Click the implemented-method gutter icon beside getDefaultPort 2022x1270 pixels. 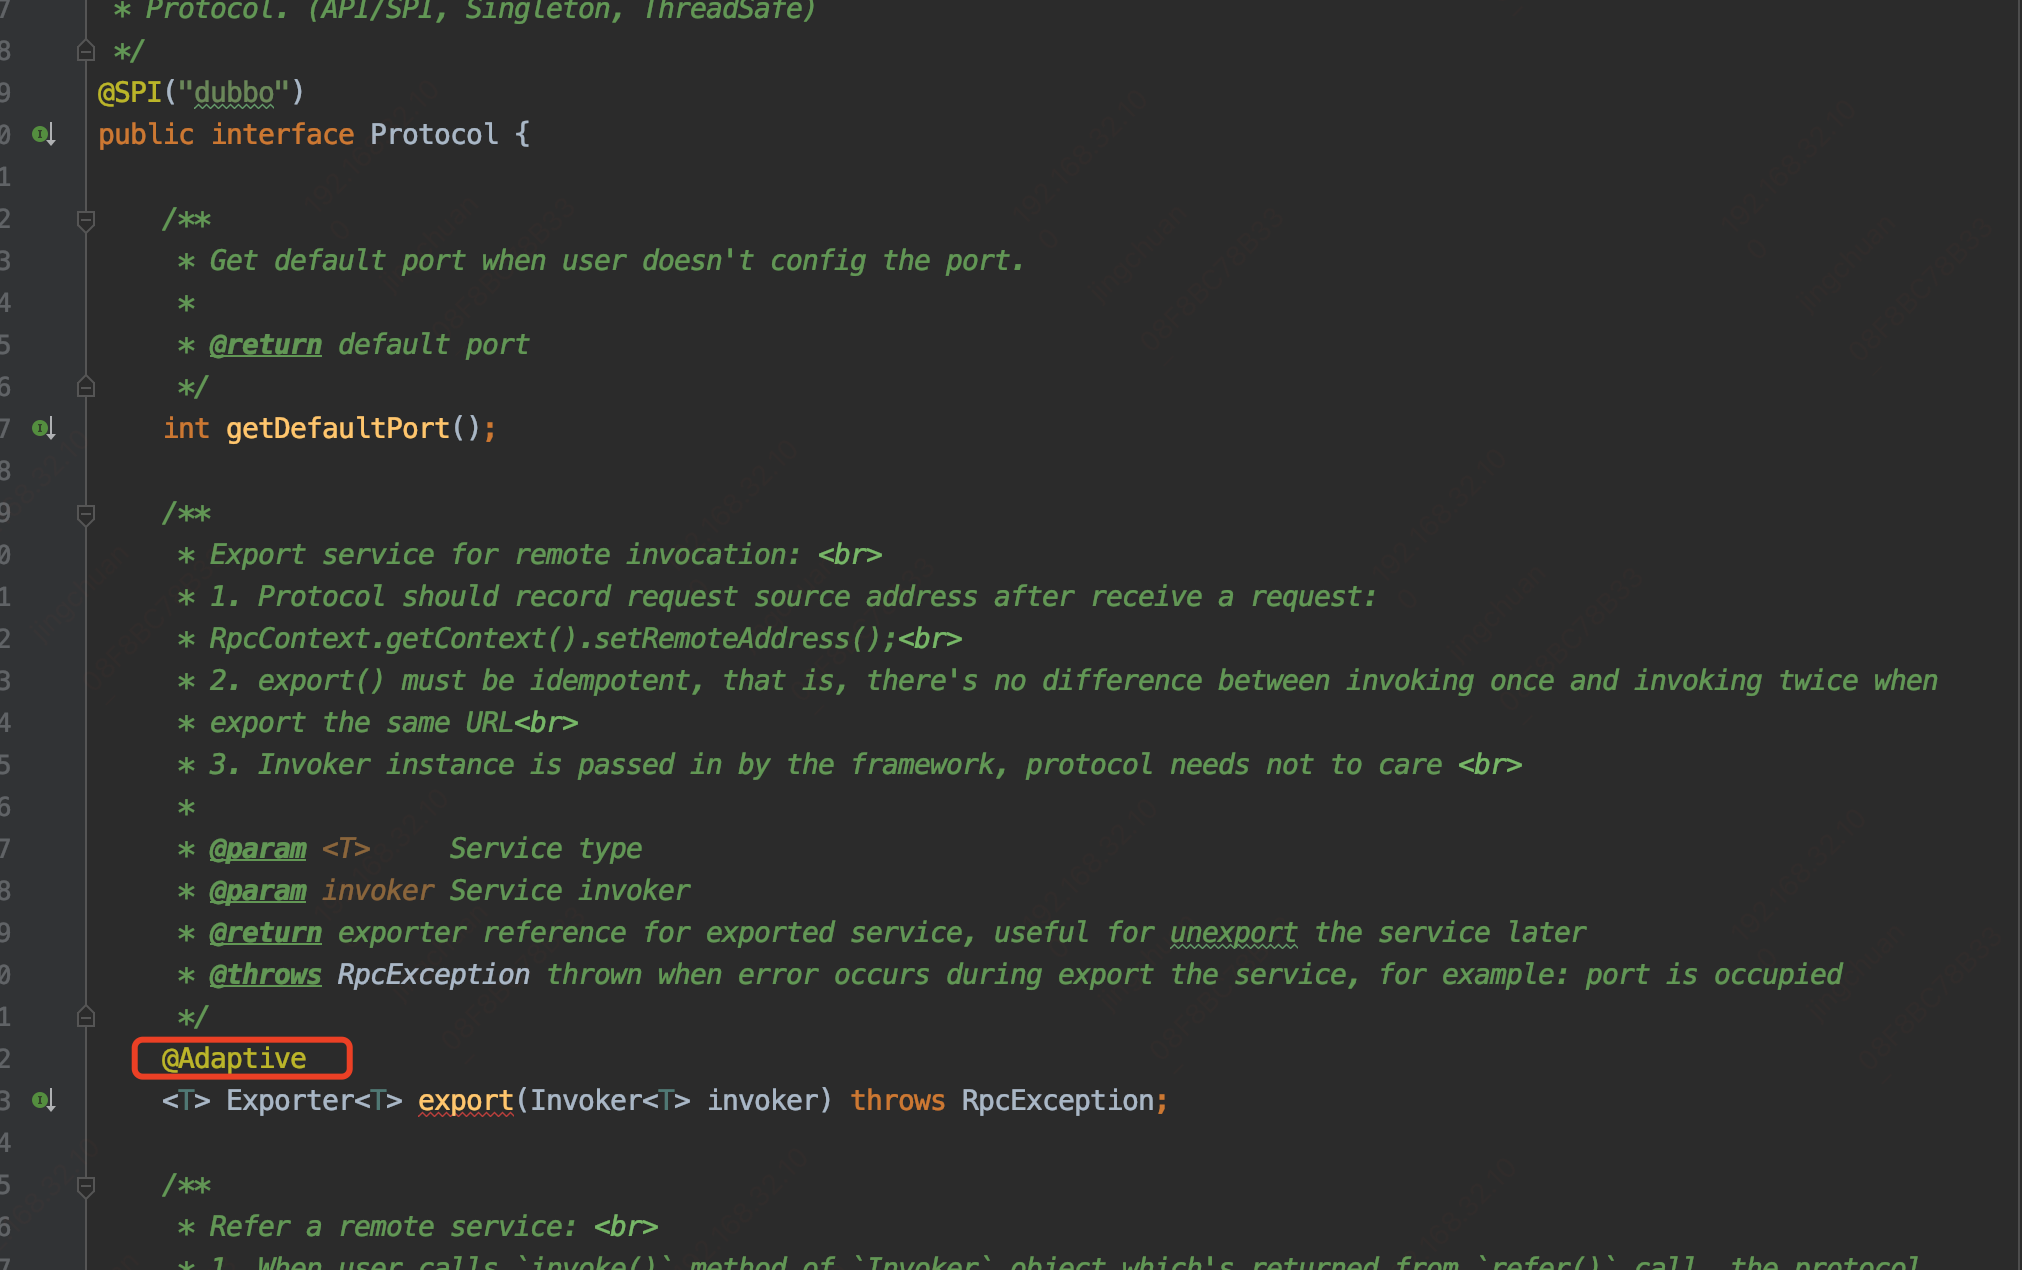click(42, 428)
